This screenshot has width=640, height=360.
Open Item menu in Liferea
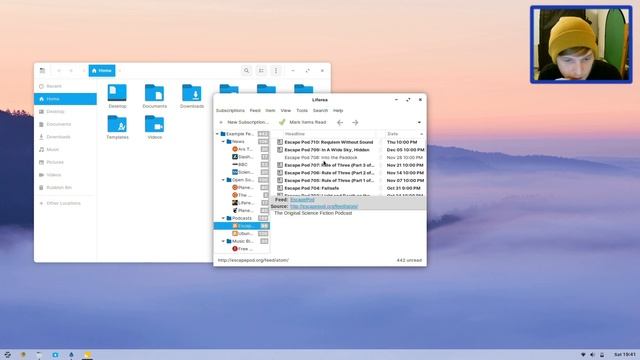pos(270,111)
